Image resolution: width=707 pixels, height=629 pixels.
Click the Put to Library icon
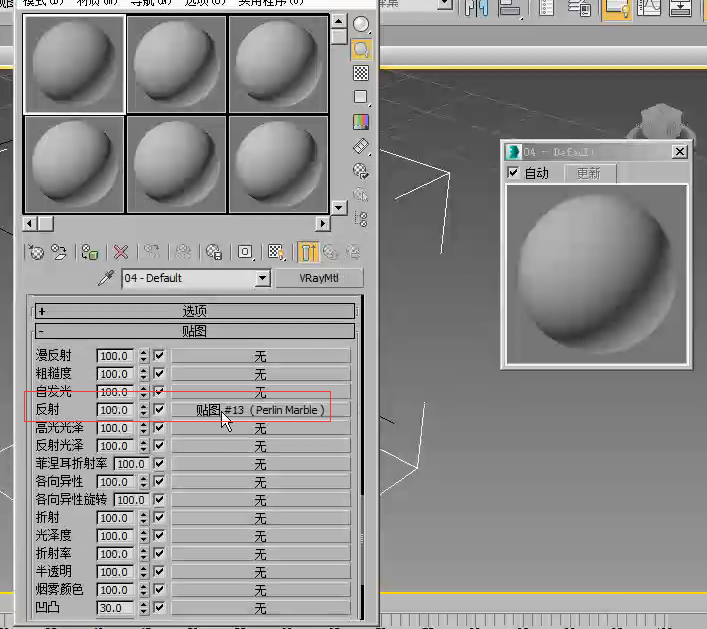(214, 252)
